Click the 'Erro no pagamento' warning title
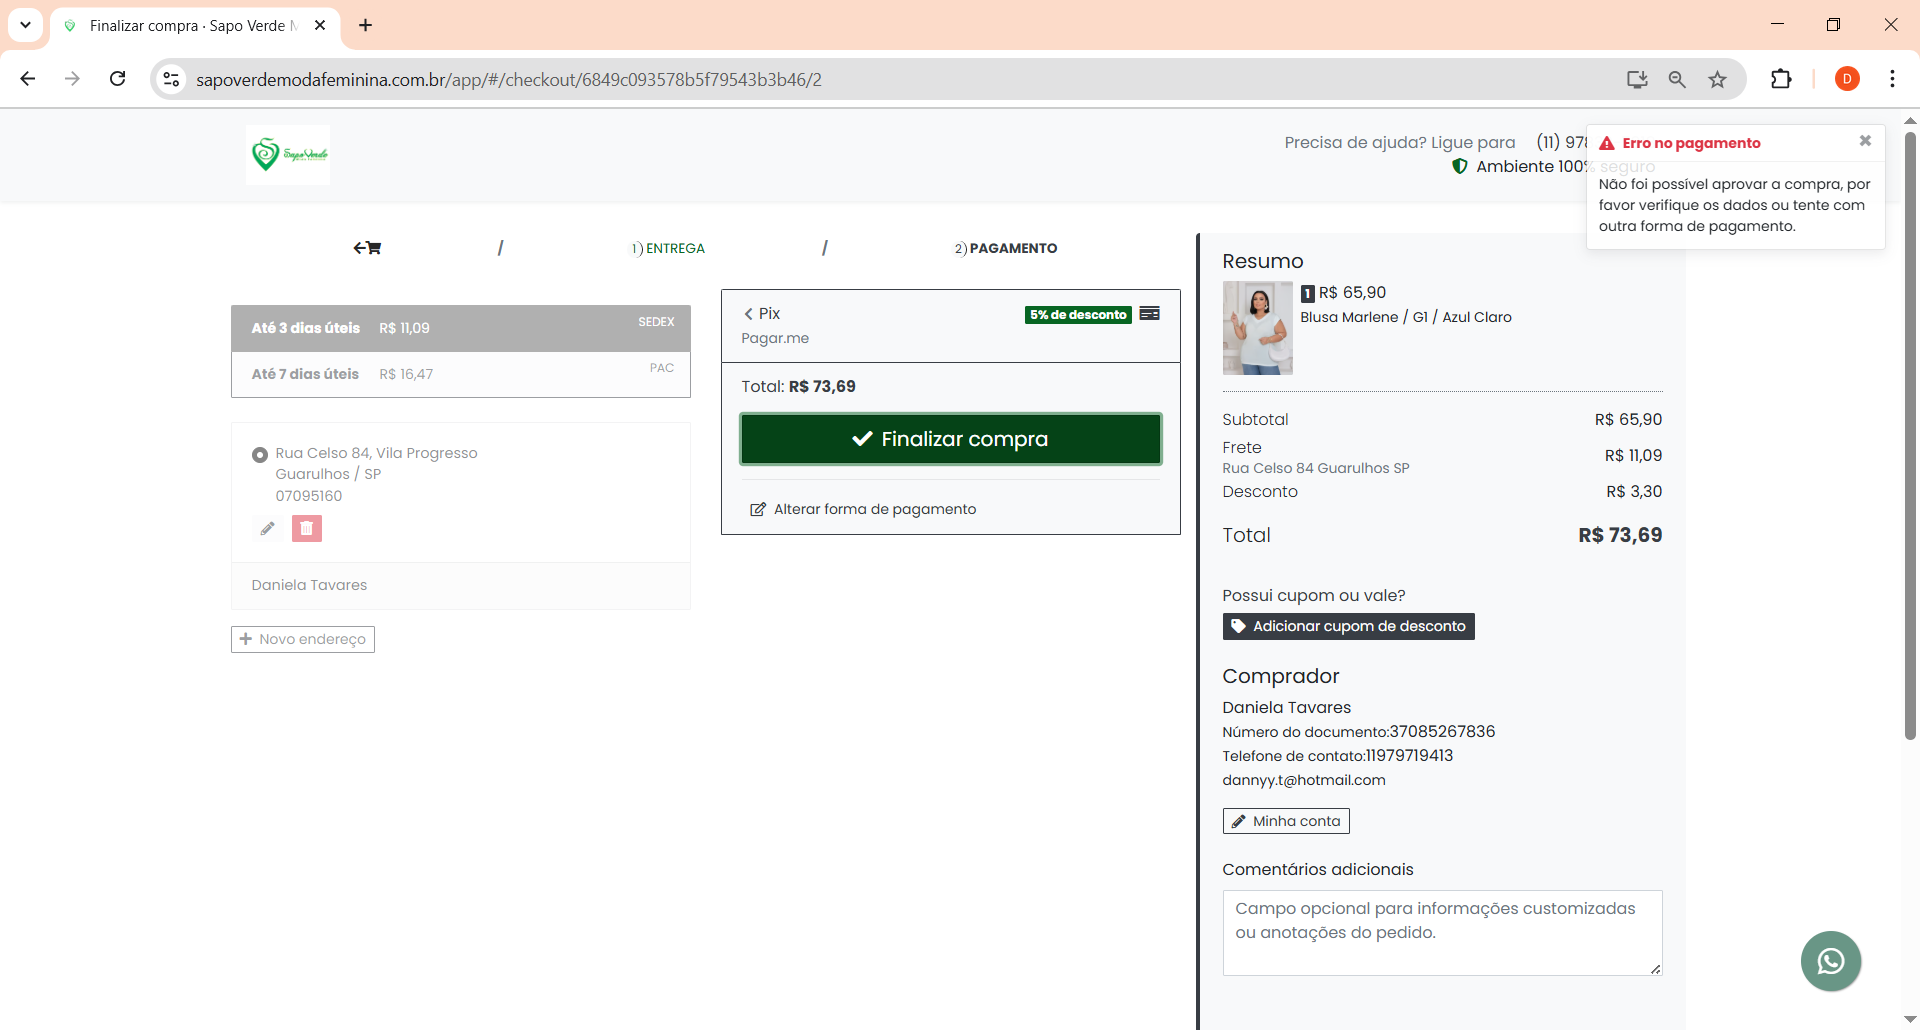 pos(1691,143)
